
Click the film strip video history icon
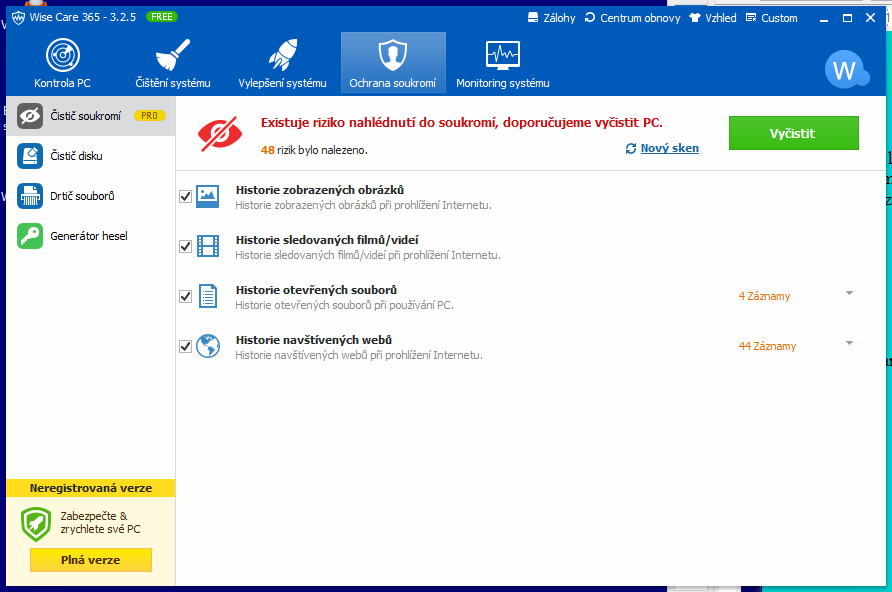(208, 246)
